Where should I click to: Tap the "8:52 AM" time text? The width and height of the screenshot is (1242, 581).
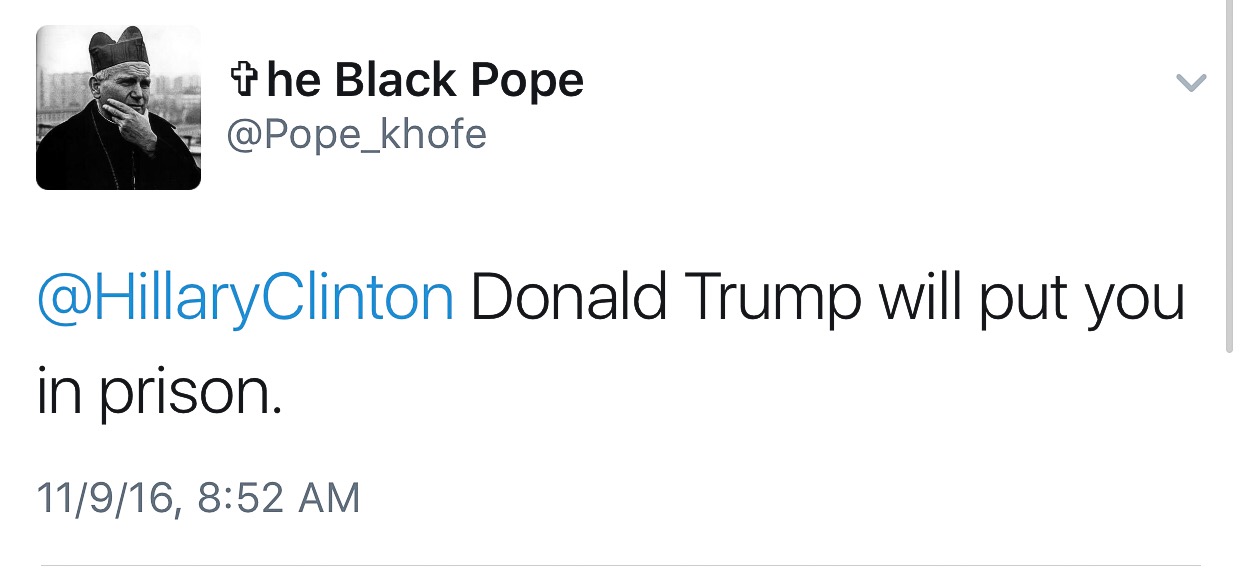click(x=278, y=497)
